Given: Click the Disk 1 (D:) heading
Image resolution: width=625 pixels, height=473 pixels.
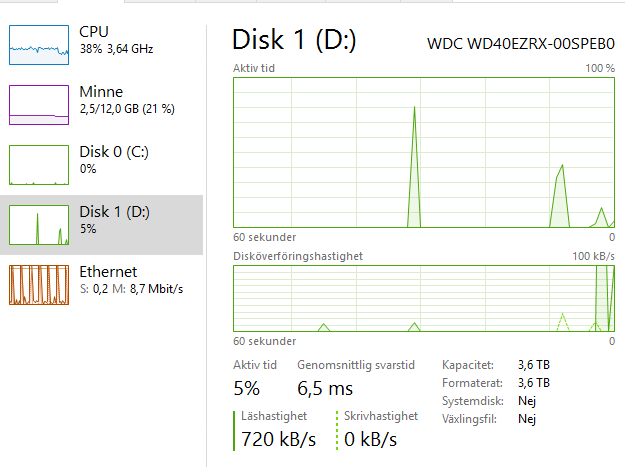Looking at the screenshot, I should (x=294, y=40).
